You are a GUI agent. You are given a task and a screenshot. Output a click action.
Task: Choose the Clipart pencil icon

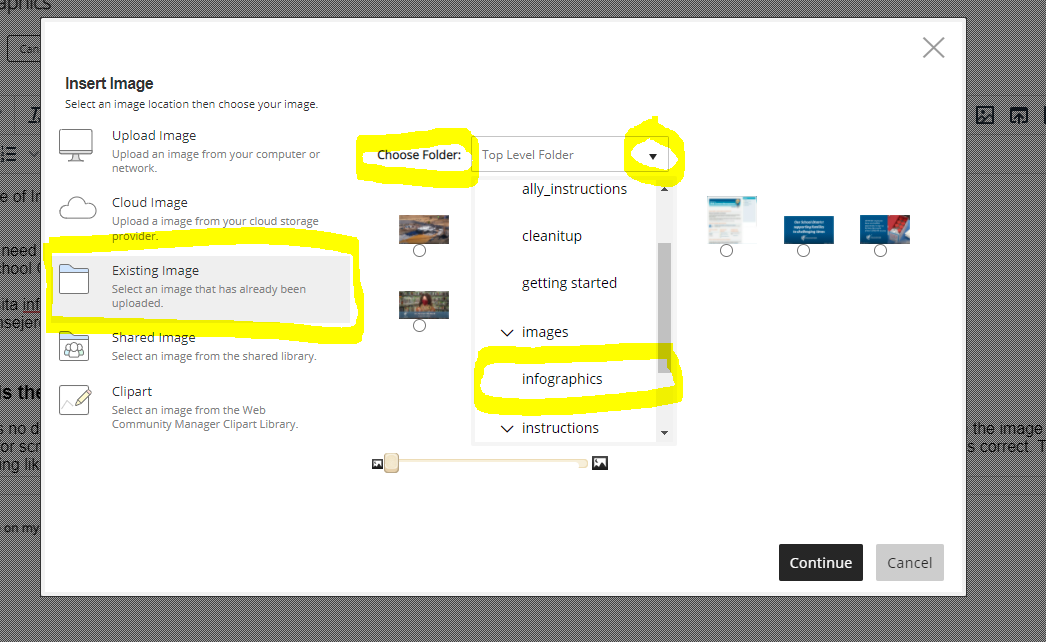click(x=76, y=400)
